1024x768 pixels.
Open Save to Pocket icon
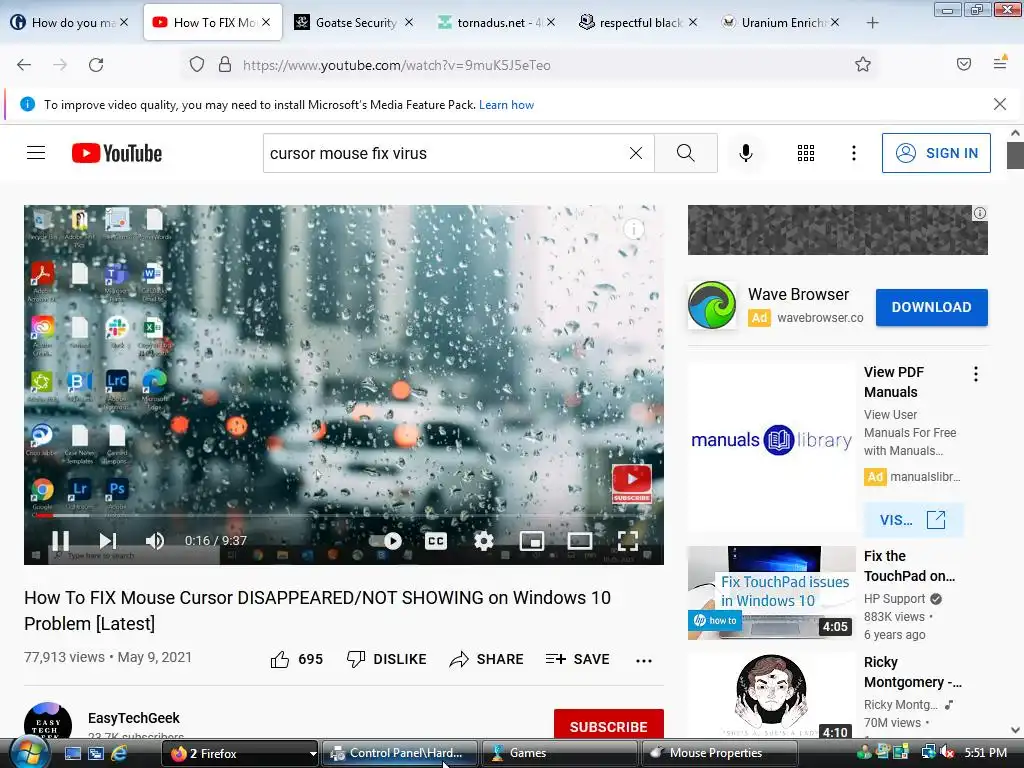pyautogui.click(x=964, y=64)
